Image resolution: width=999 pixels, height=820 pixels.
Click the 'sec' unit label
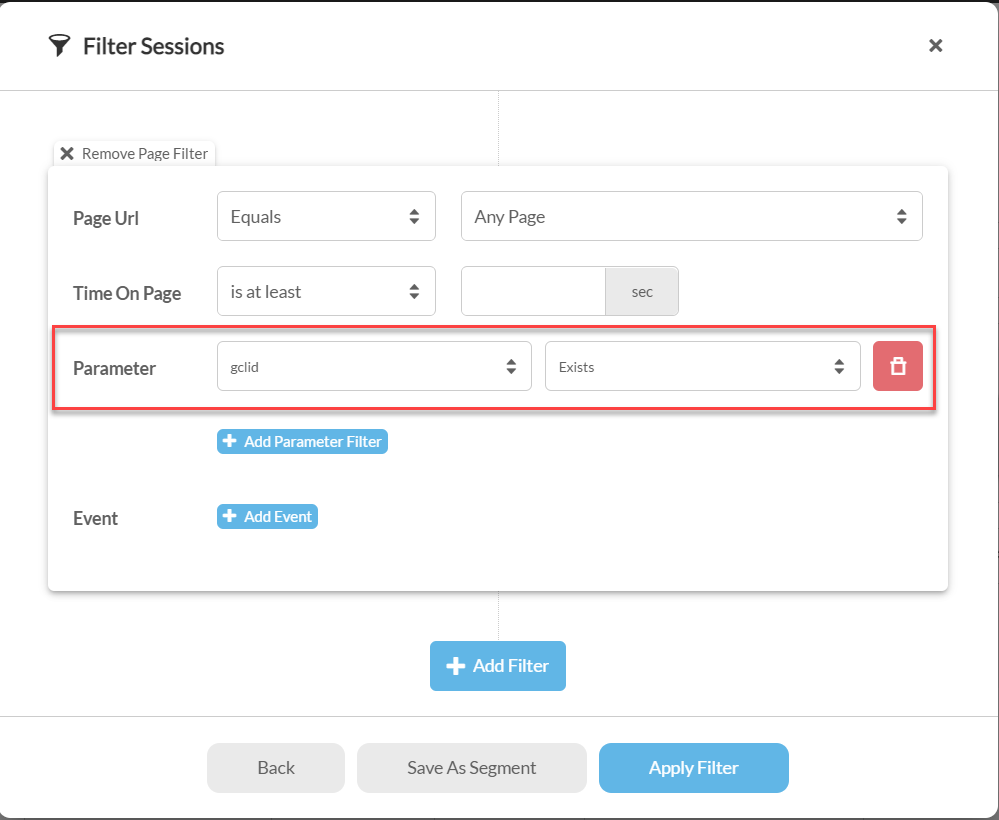[642, 292]
